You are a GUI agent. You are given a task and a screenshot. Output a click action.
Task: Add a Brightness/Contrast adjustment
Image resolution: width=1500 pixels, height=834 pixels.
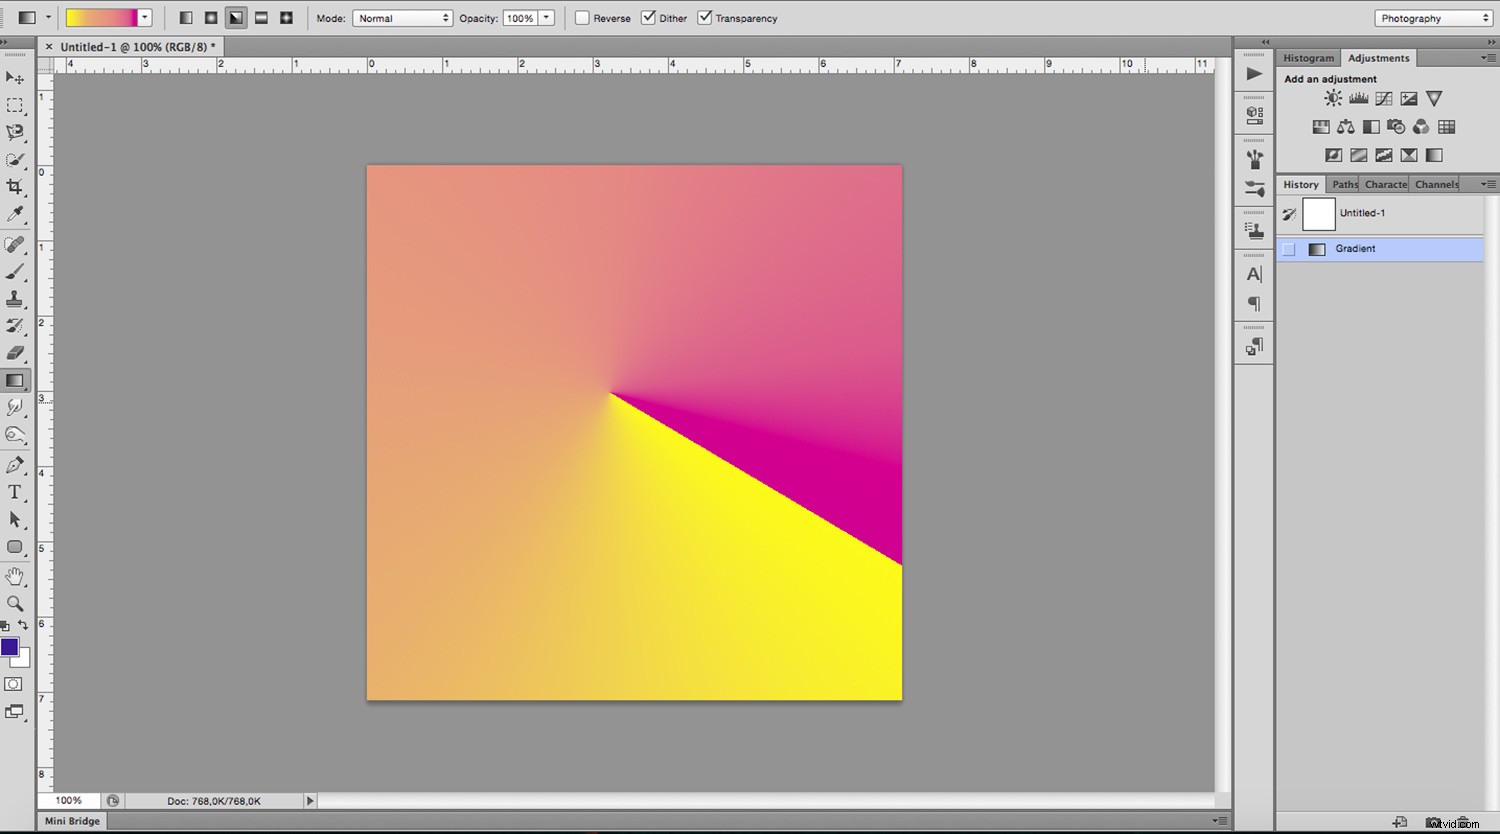(1333, 98)
